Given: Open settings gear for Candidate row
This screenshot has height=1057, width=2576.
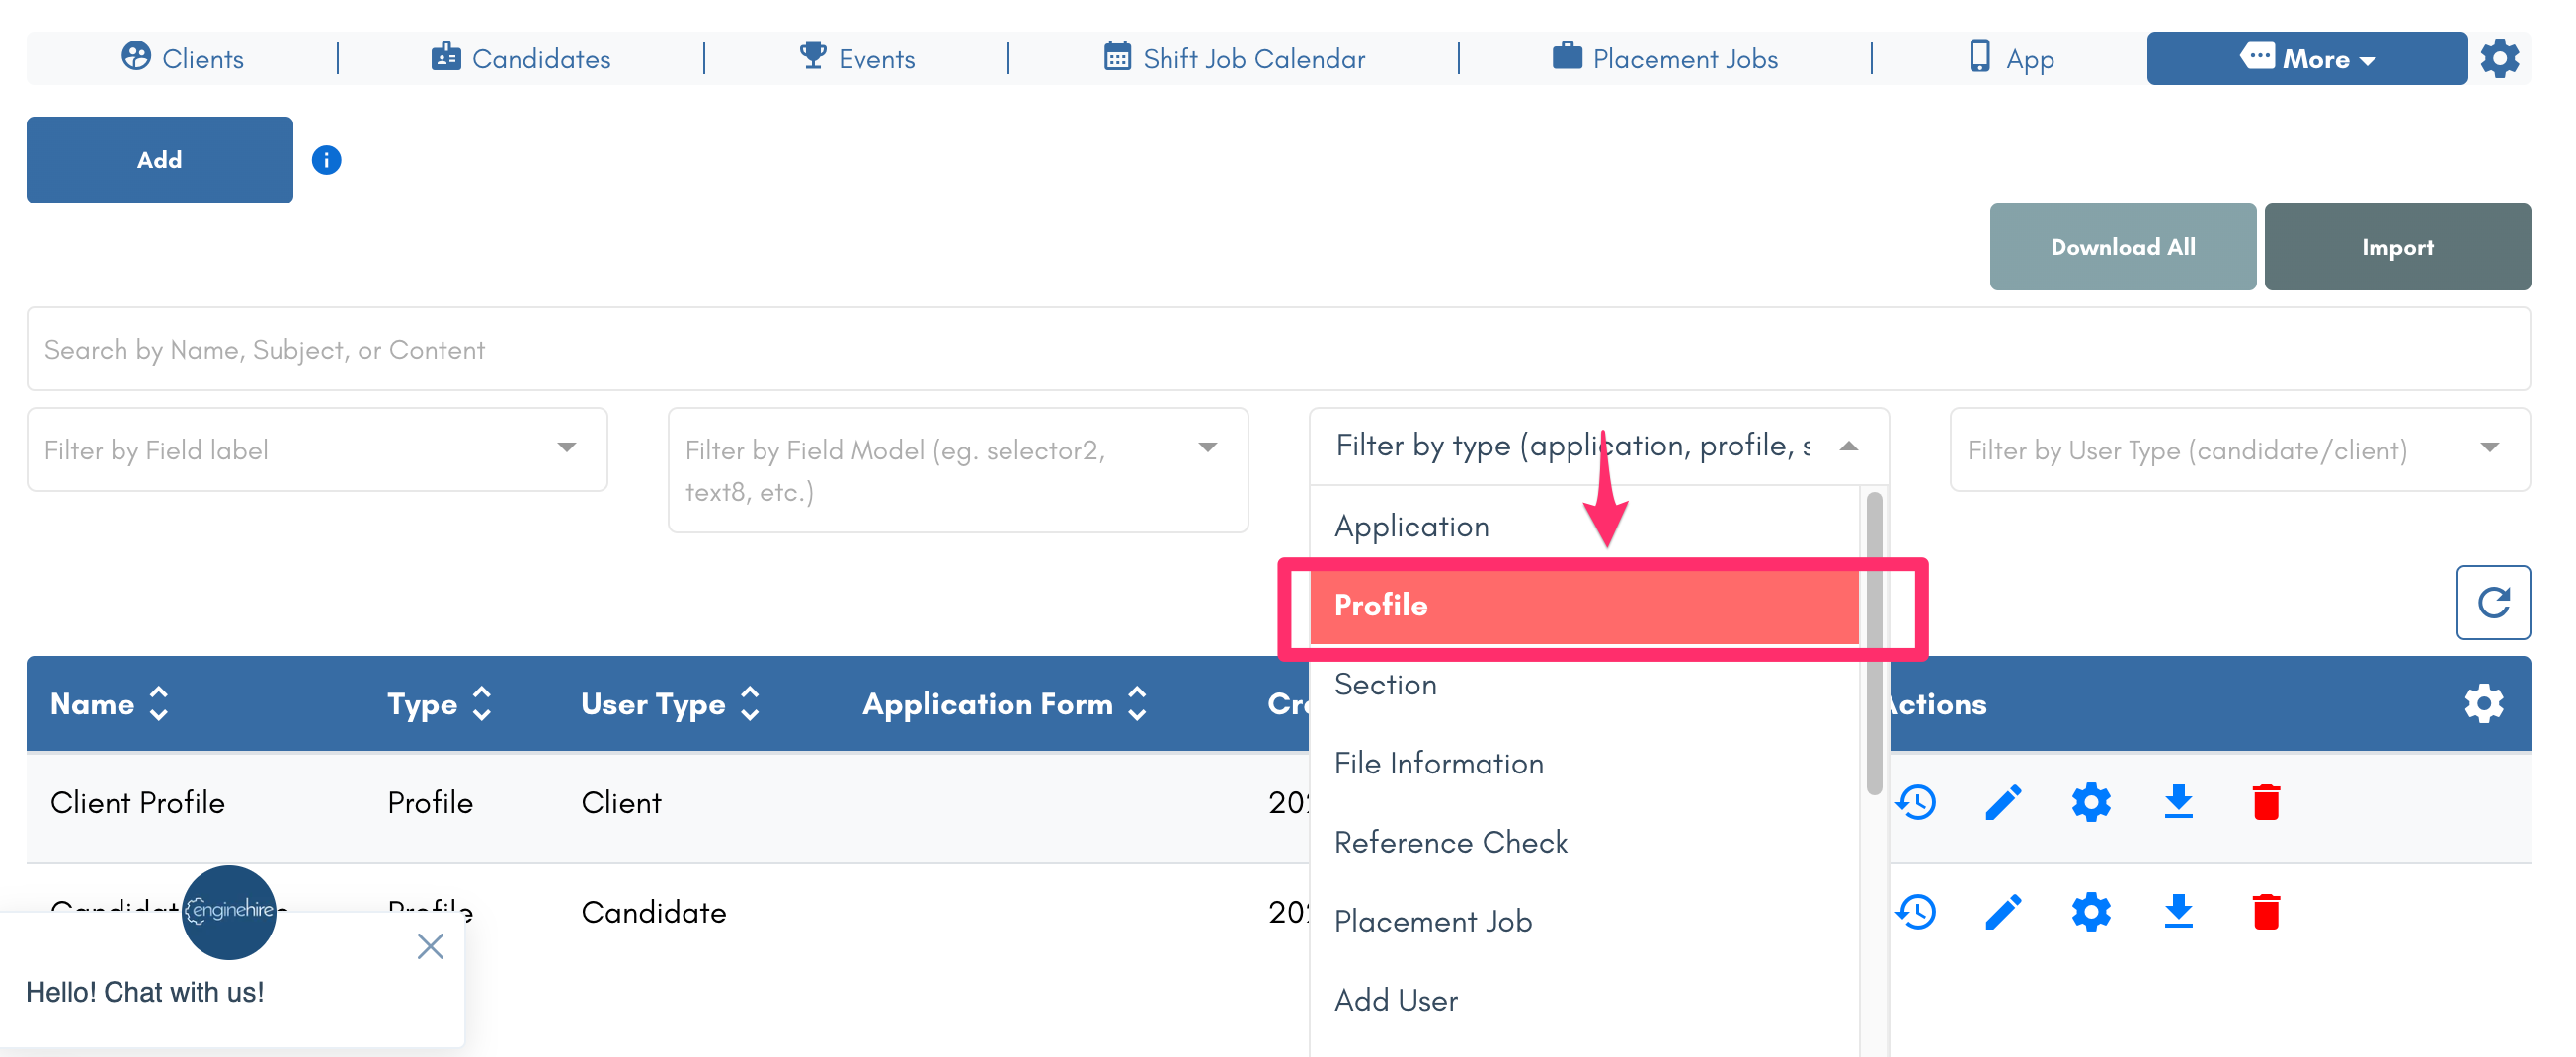Looking at the screenshot, I should pos(2091,912).
